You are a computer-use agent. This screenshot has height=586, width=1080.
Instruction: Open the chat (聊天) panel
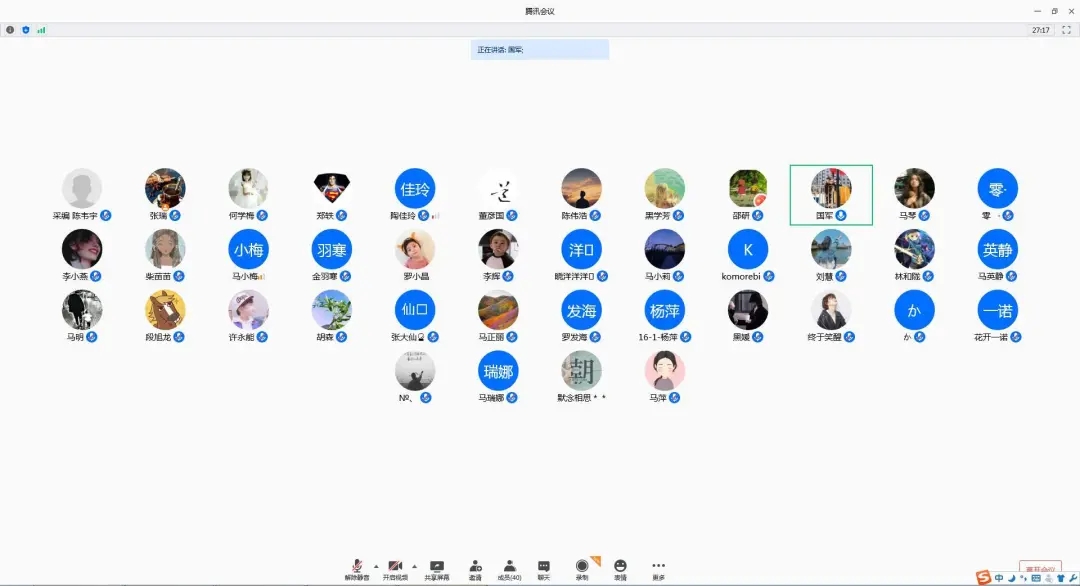pyautogui.click(x=544, y=567)
